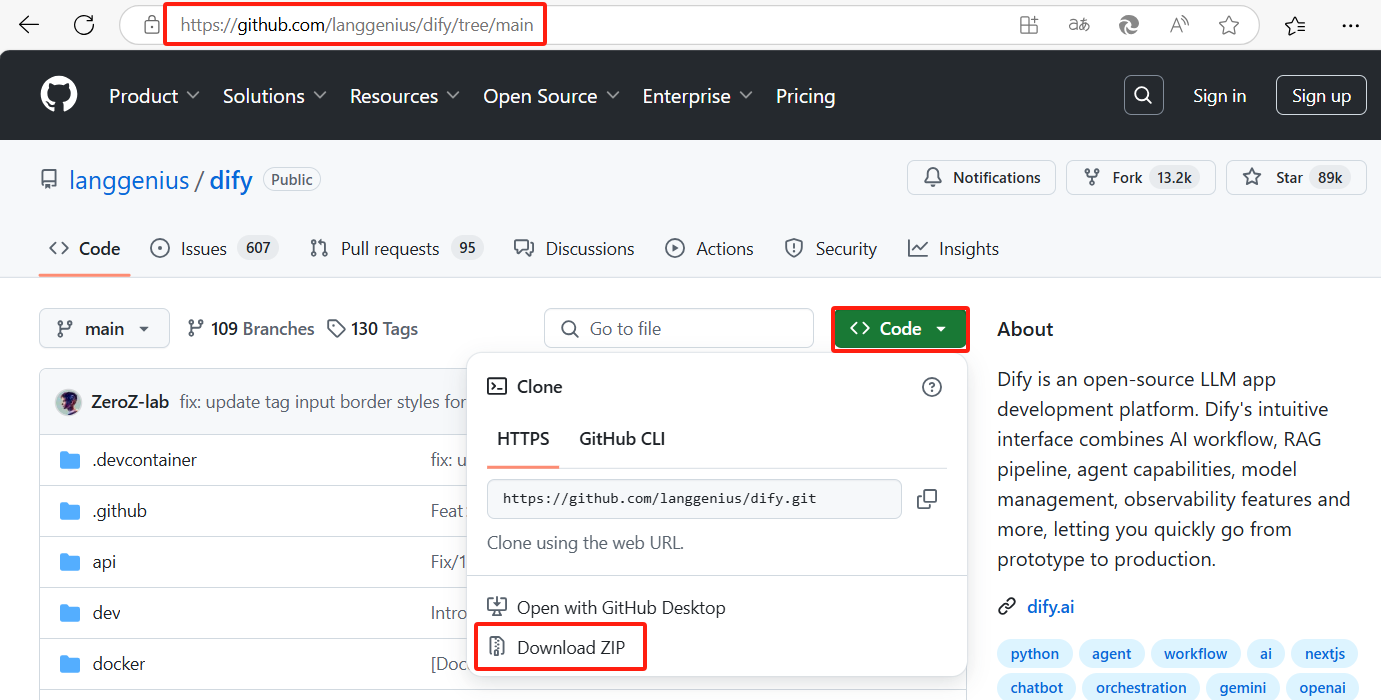Click the browser address bar URL
Viewport: 1381px width, 700px height.
pyautogui.click(x=357, y=25)
